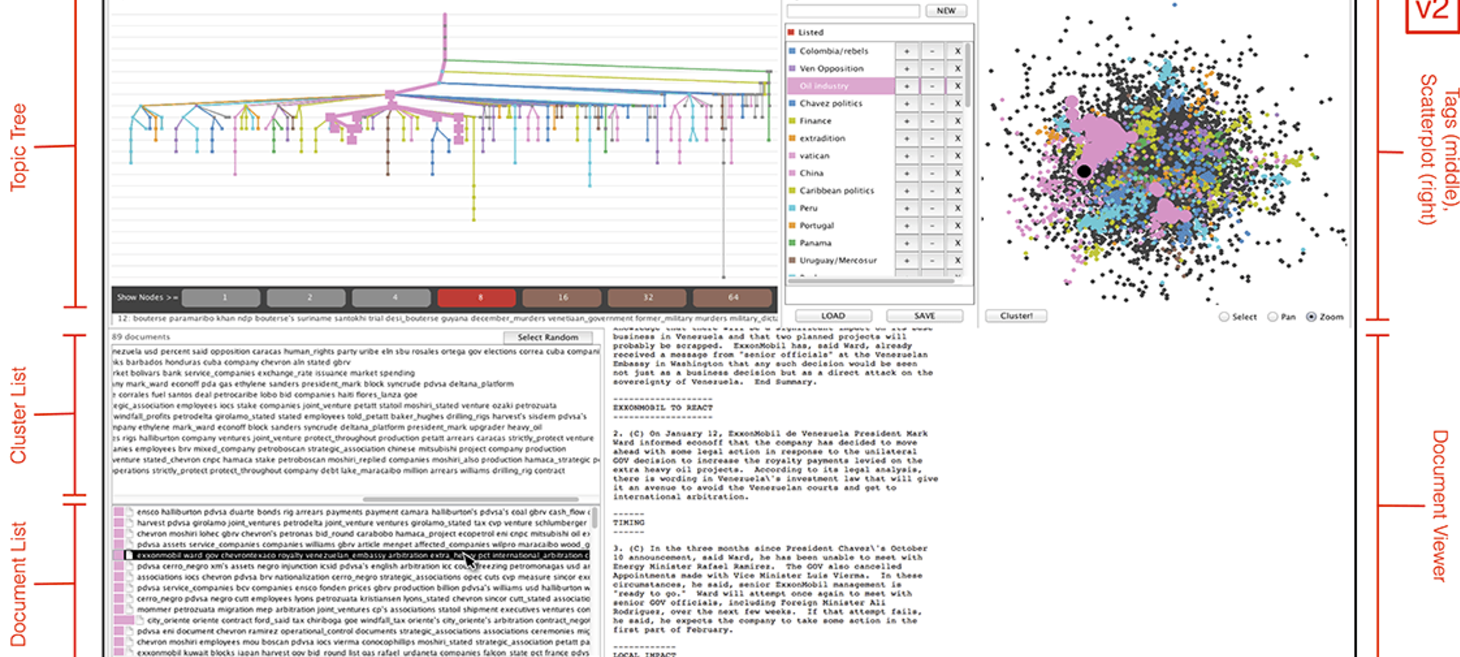Click plus button for Colombia/rebels tag
1460x657 pixels.
coord(906,51)
